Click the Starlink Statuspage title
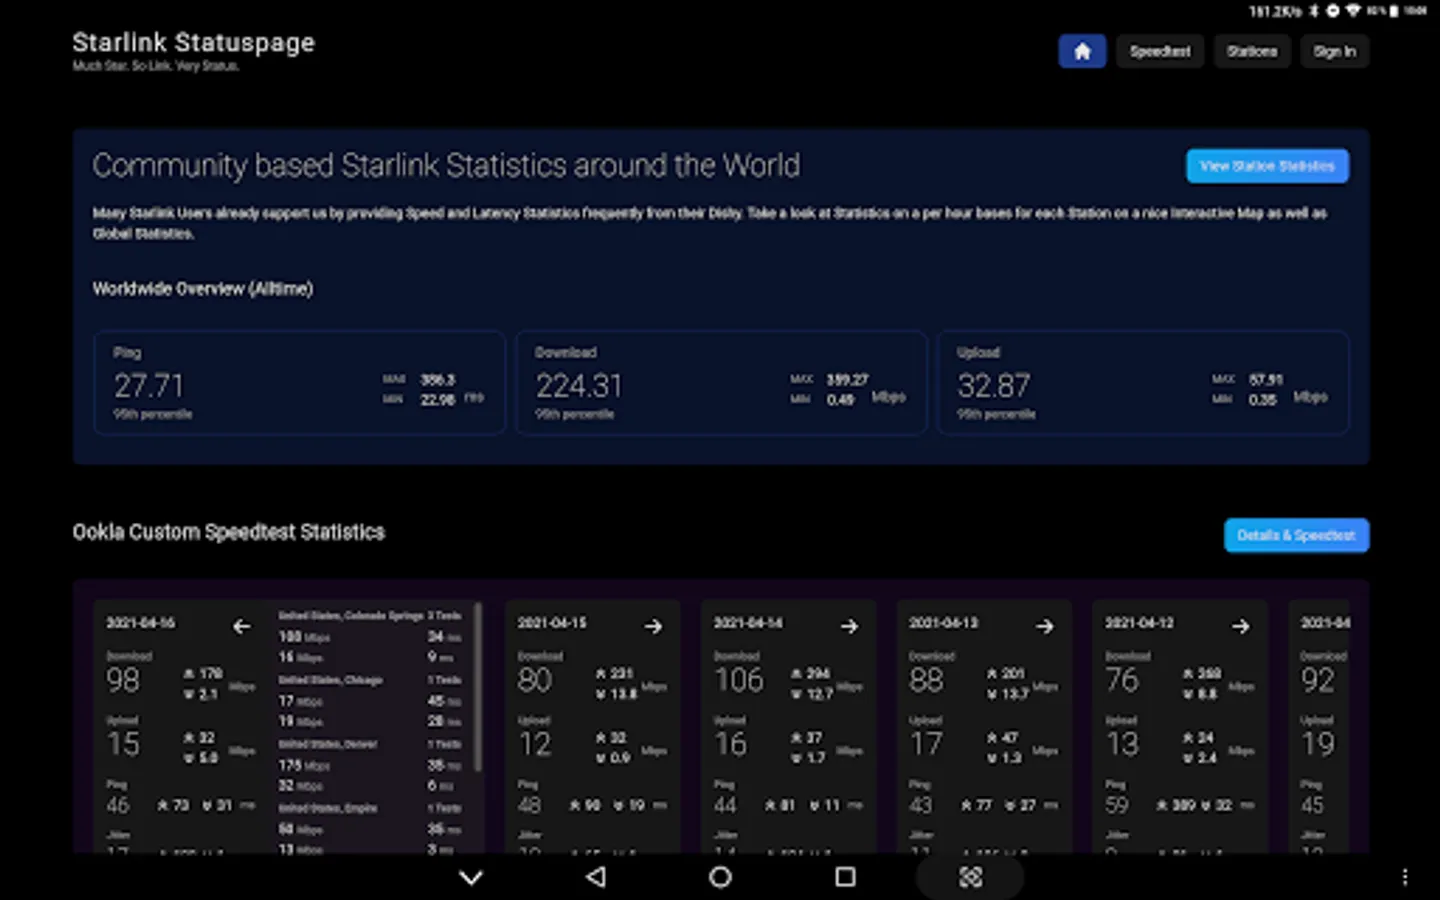 click(x=193, y=43)
